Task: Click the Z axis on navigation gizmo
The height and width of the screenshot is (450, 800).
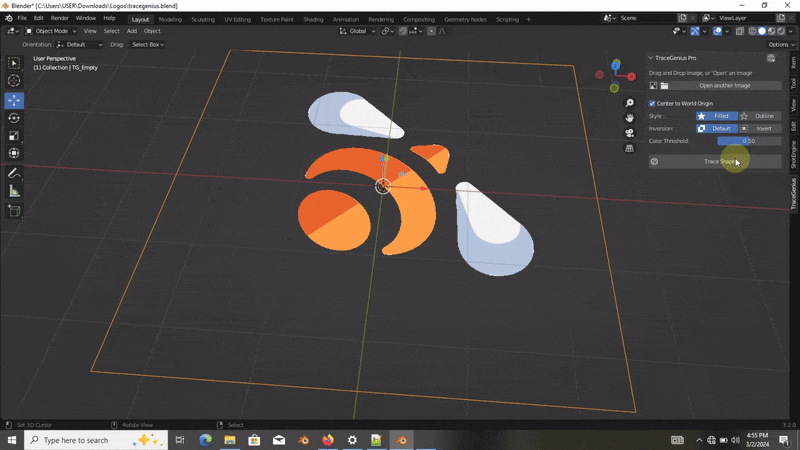Action: click(x=616, y=65)
